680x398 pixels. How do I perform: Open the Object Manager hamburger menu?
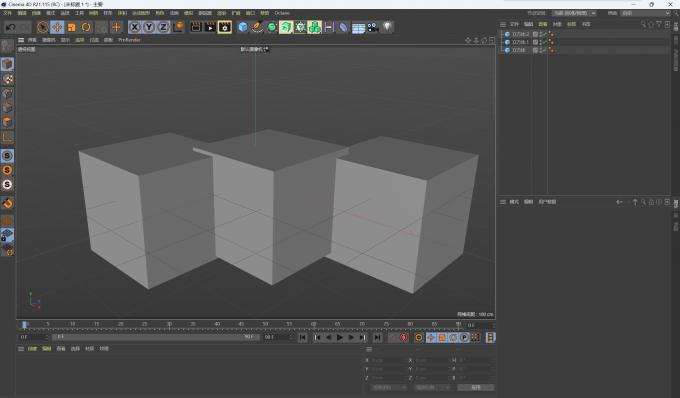503,24
